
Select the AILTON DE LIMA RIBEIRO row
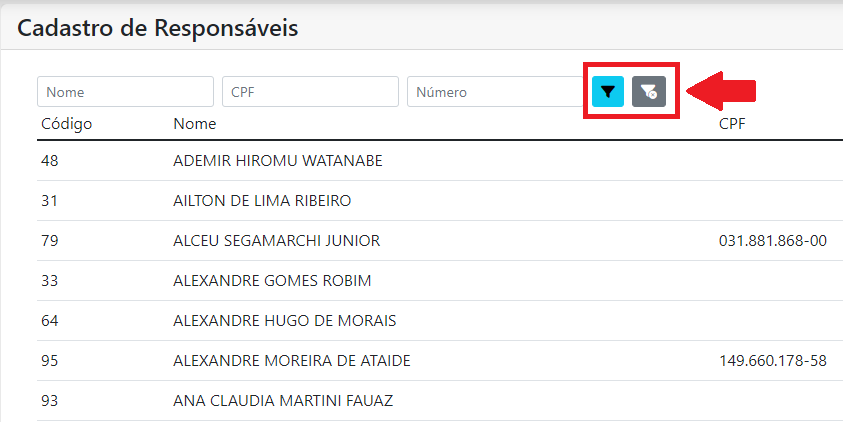point(440,201)
